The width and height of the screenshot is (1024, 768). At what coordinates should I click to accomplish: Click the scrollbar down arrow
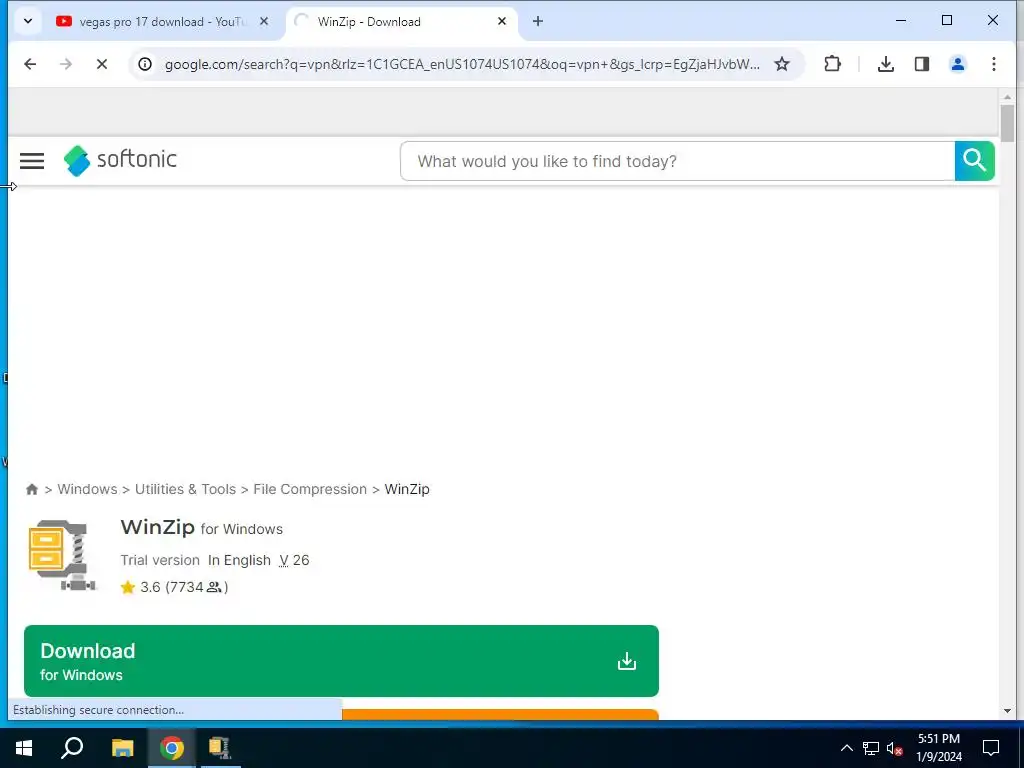(x=1007, y=711)
